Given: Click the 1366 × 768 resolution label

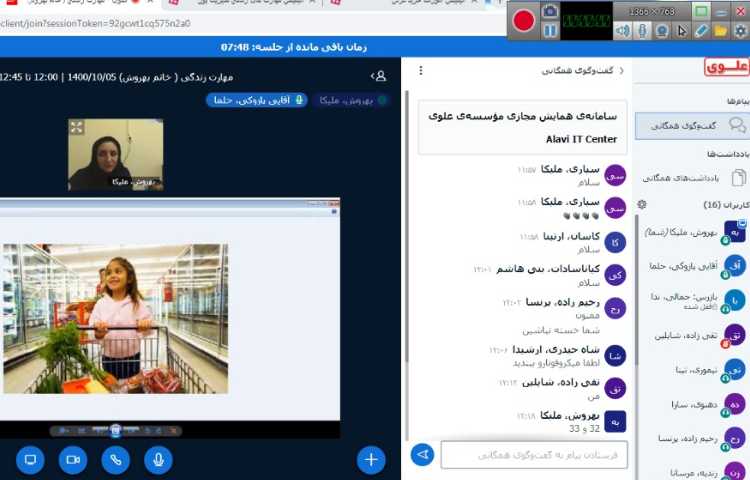Looking at the screenshot, I should [x=652, y=11].
